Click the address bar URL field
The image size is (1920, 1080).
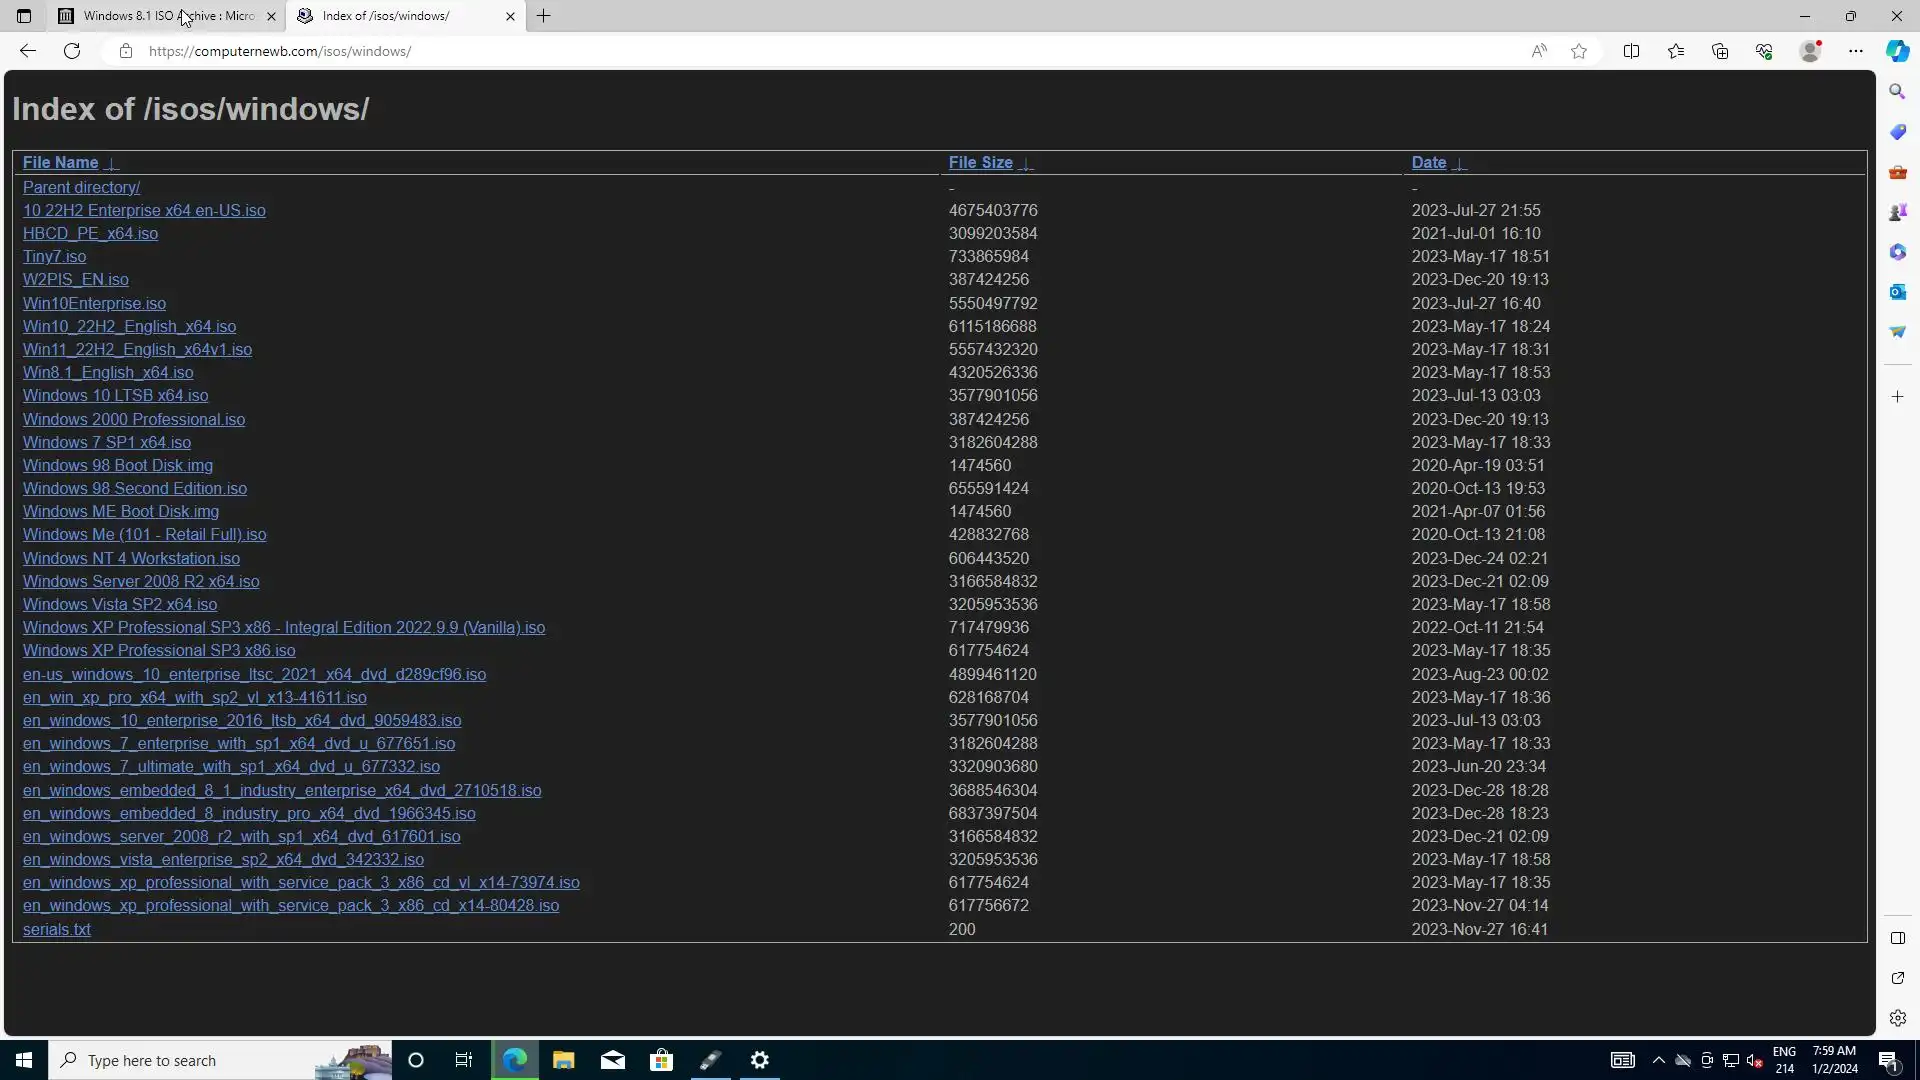click(x=700, y=51)
